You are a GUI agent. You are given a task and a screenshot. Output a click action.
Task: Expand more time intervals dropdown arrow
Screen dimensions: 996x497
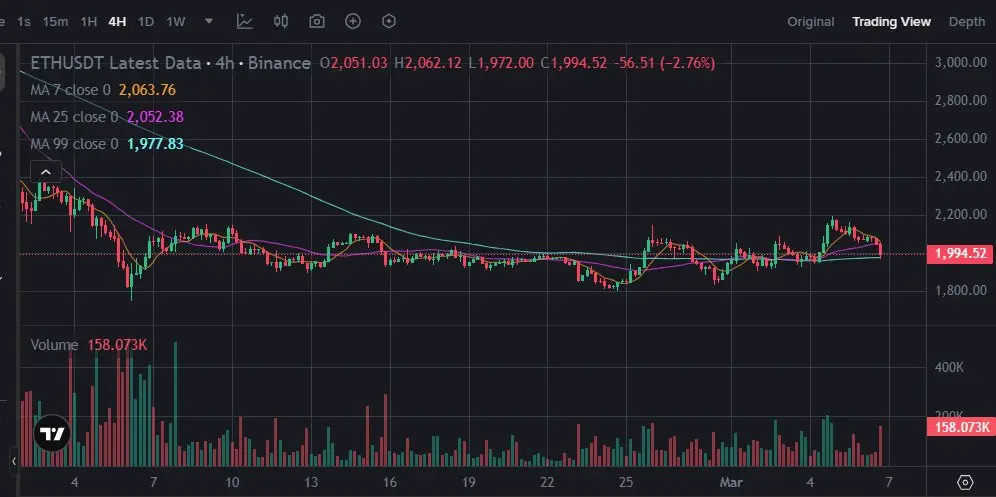(x=208, y=21)
